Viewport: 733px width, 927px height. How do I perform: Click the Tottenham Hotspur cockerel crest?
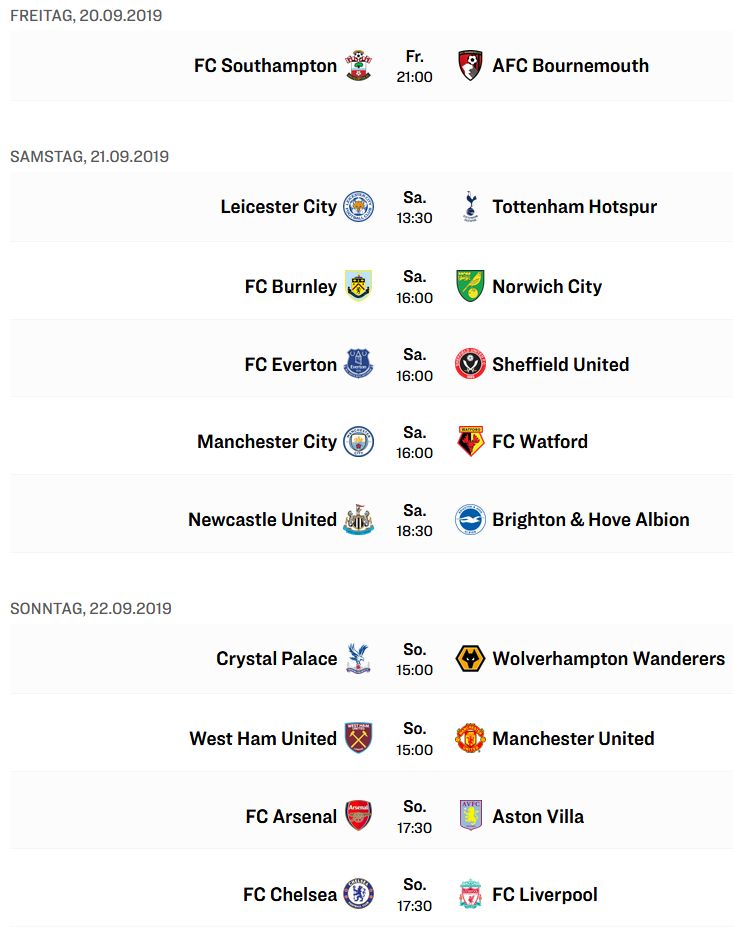(471, 207)
